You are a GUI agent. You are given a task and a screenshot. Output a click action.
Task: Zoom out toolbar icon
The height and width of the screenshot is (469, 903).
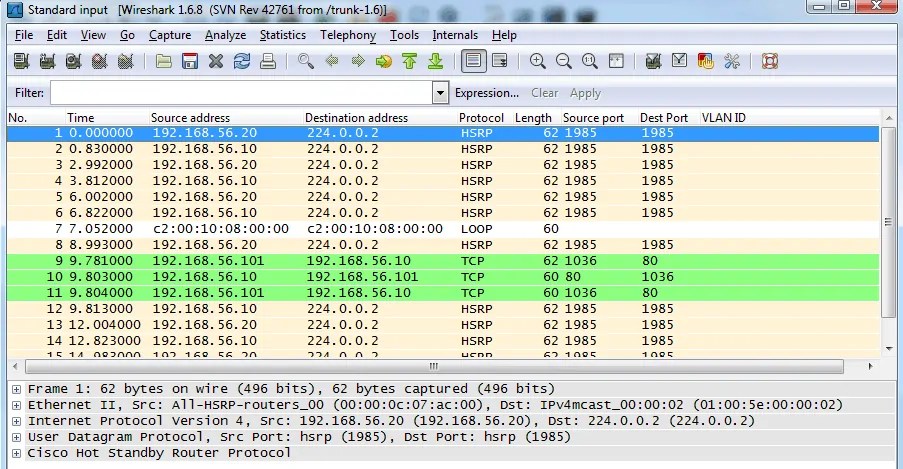(x=564, y=61)
